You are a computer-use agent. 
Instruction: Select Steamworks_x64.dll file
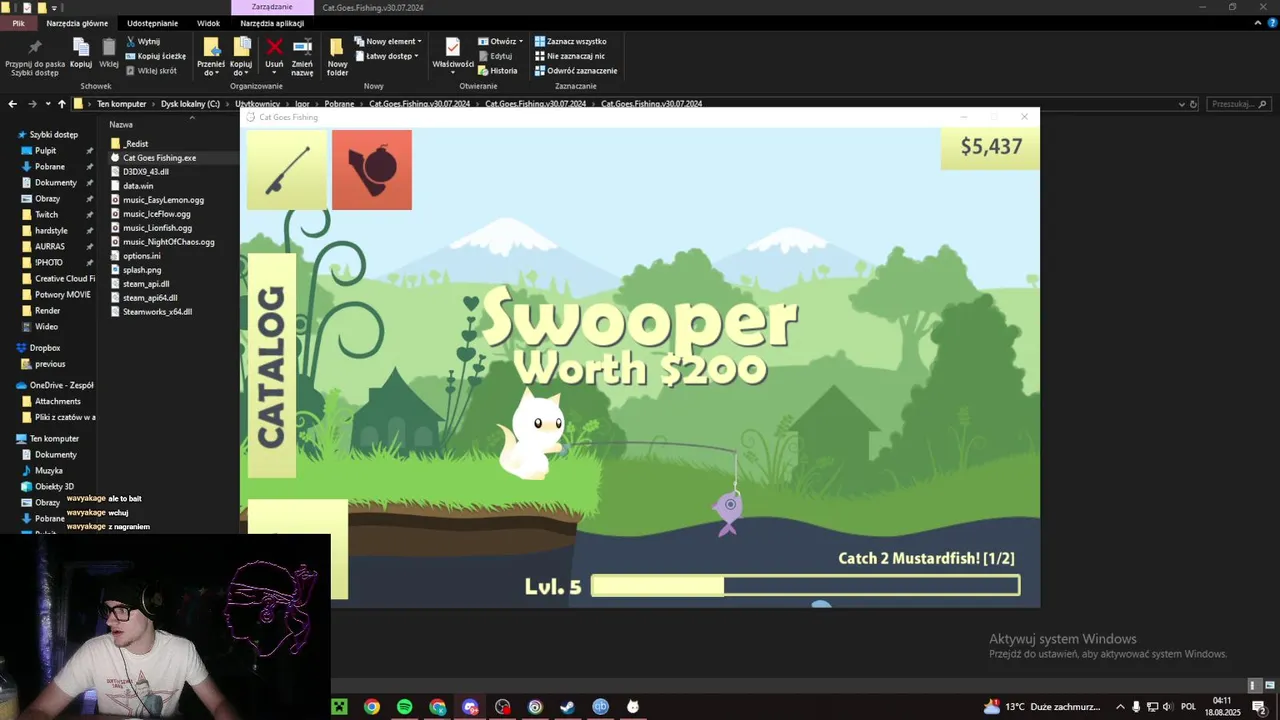157,312
